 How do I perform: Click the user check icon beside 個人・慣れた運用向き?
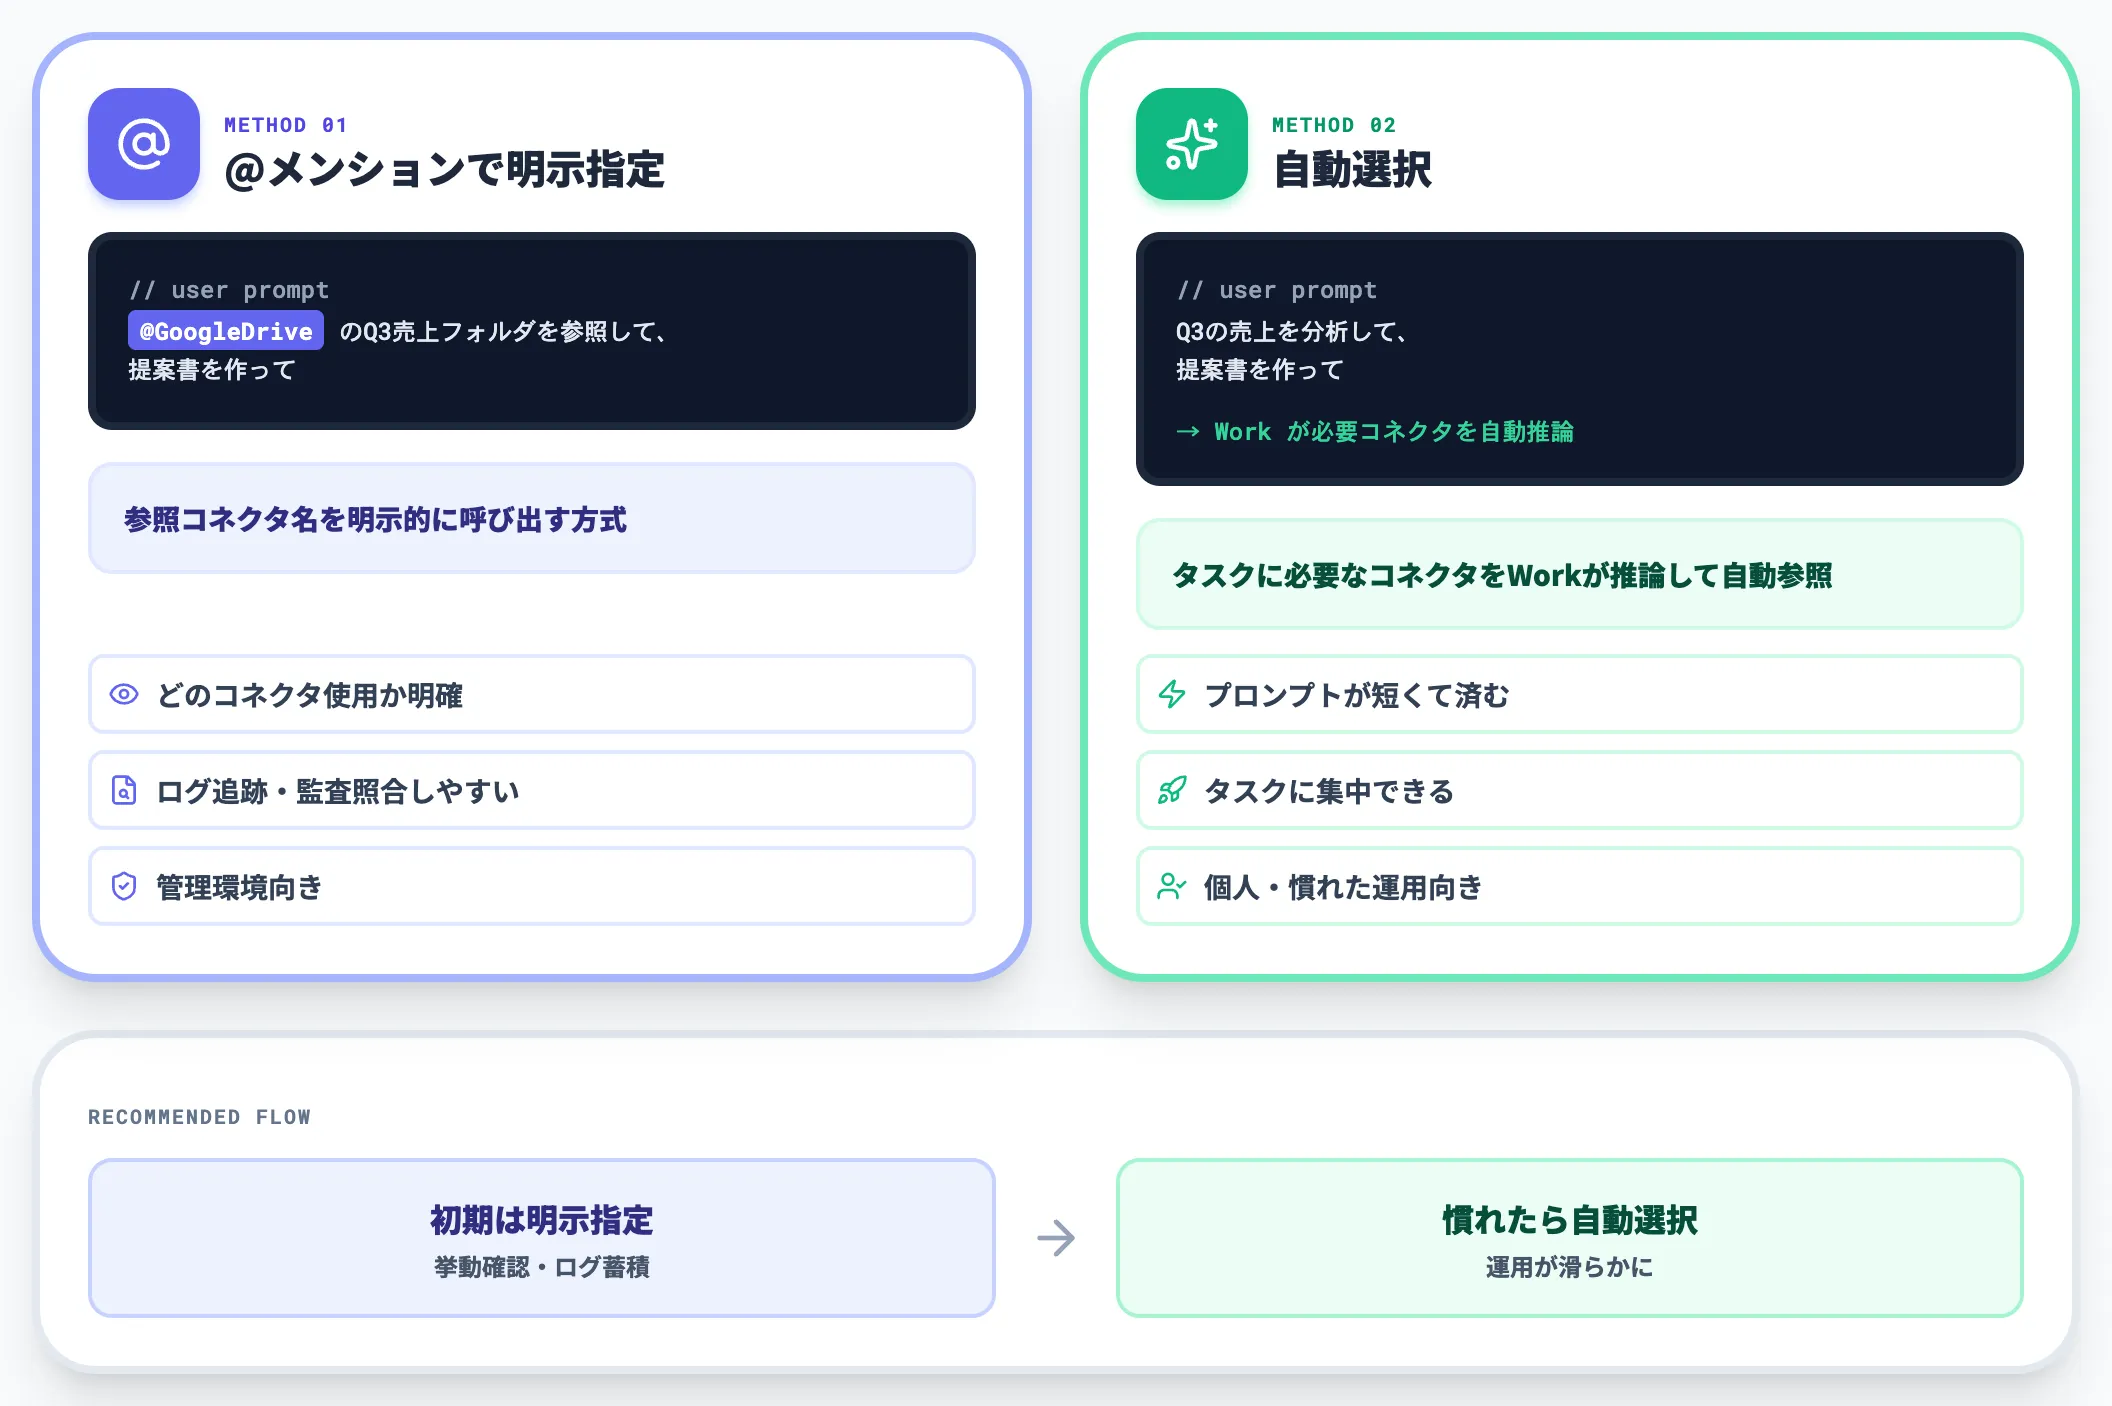[1172, 886]
